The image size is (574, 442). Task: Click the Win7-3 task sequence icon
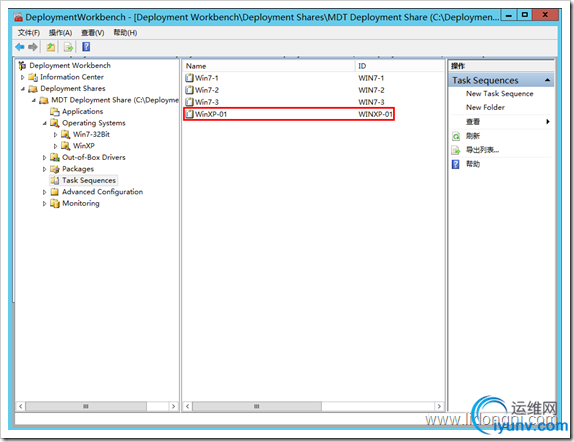coord(189,102)
